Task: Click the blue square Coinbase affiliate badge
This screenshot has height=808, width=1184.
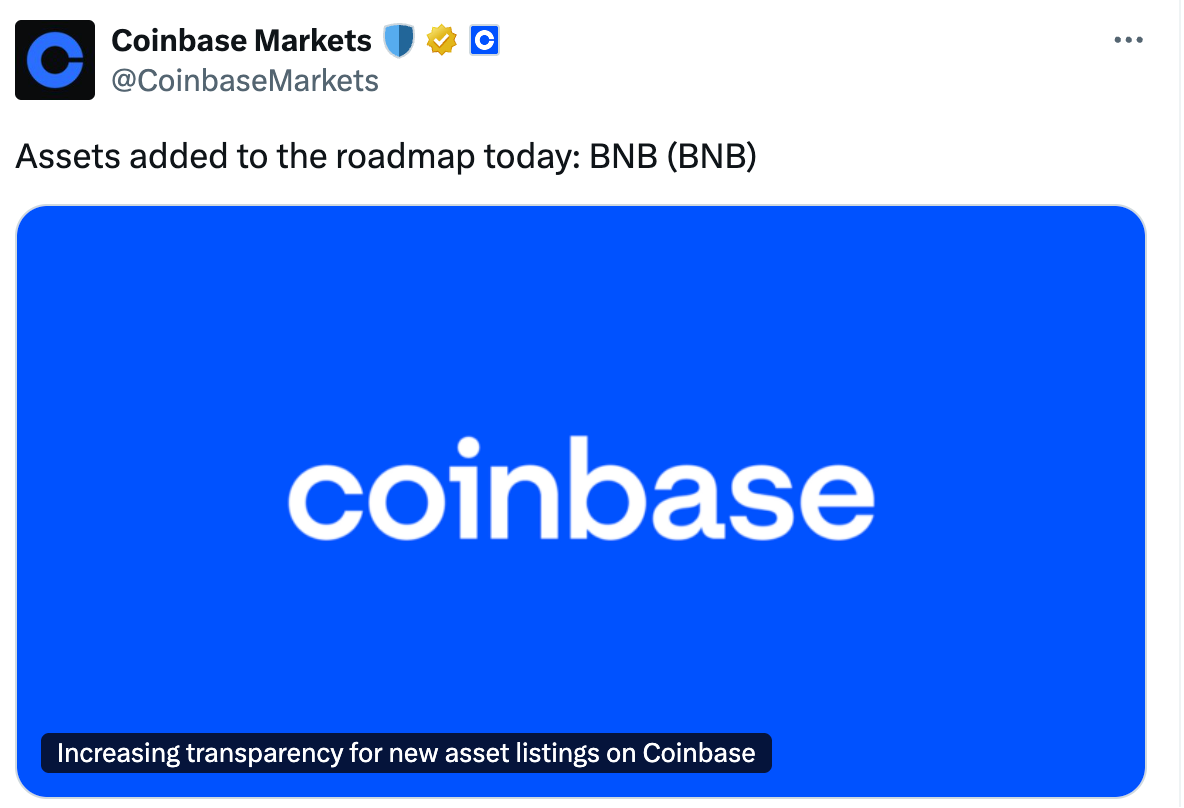Action: pos(484,41)
